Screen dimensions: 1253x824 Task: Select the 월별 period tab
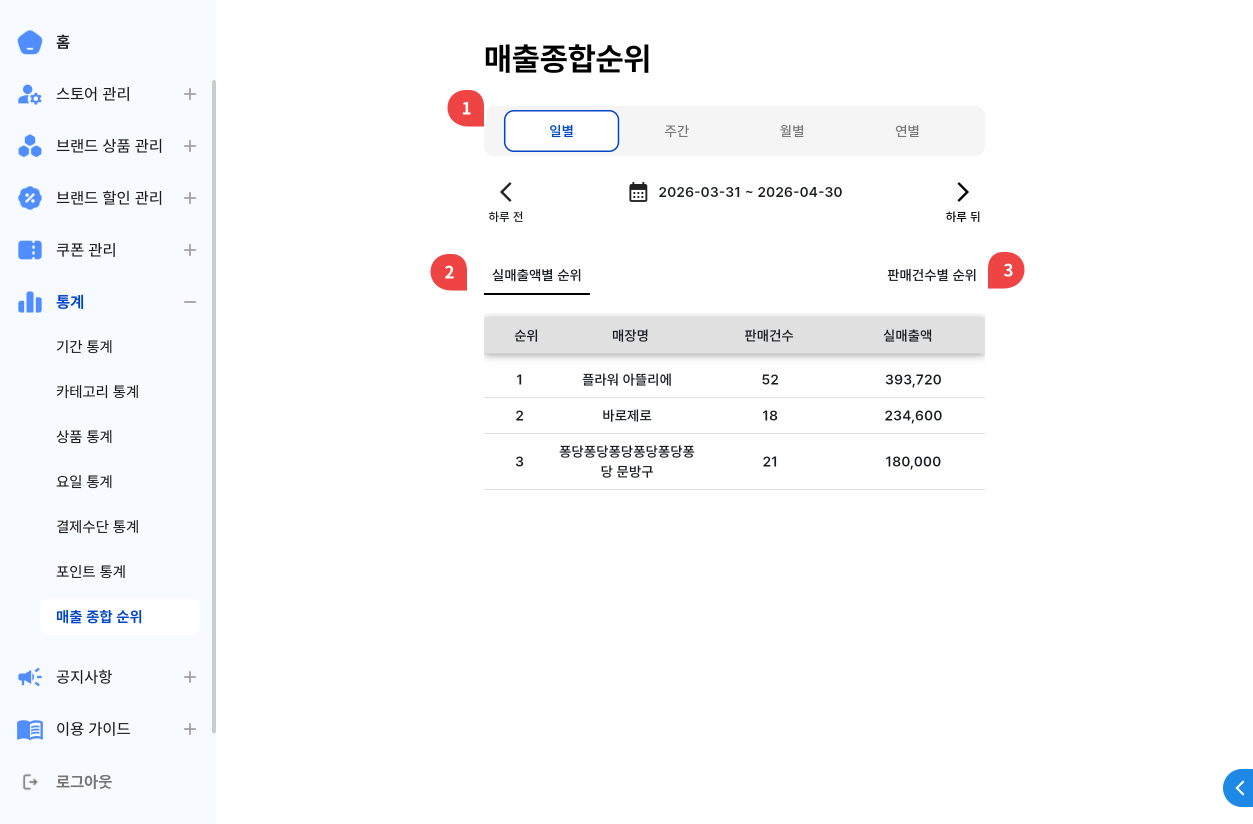(x=792, y=131)
